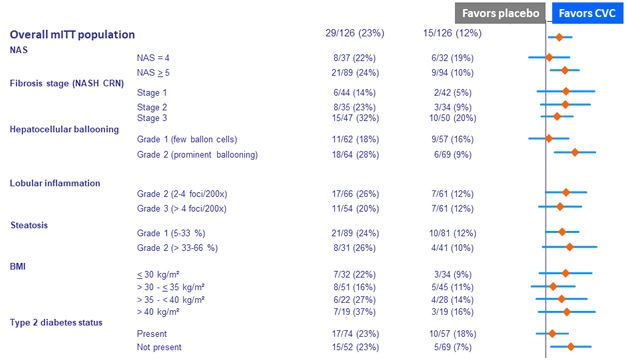This screenshot has height=361, width=627.
Task: Click the Favors placebo gray label
Action: coord(500,13)
